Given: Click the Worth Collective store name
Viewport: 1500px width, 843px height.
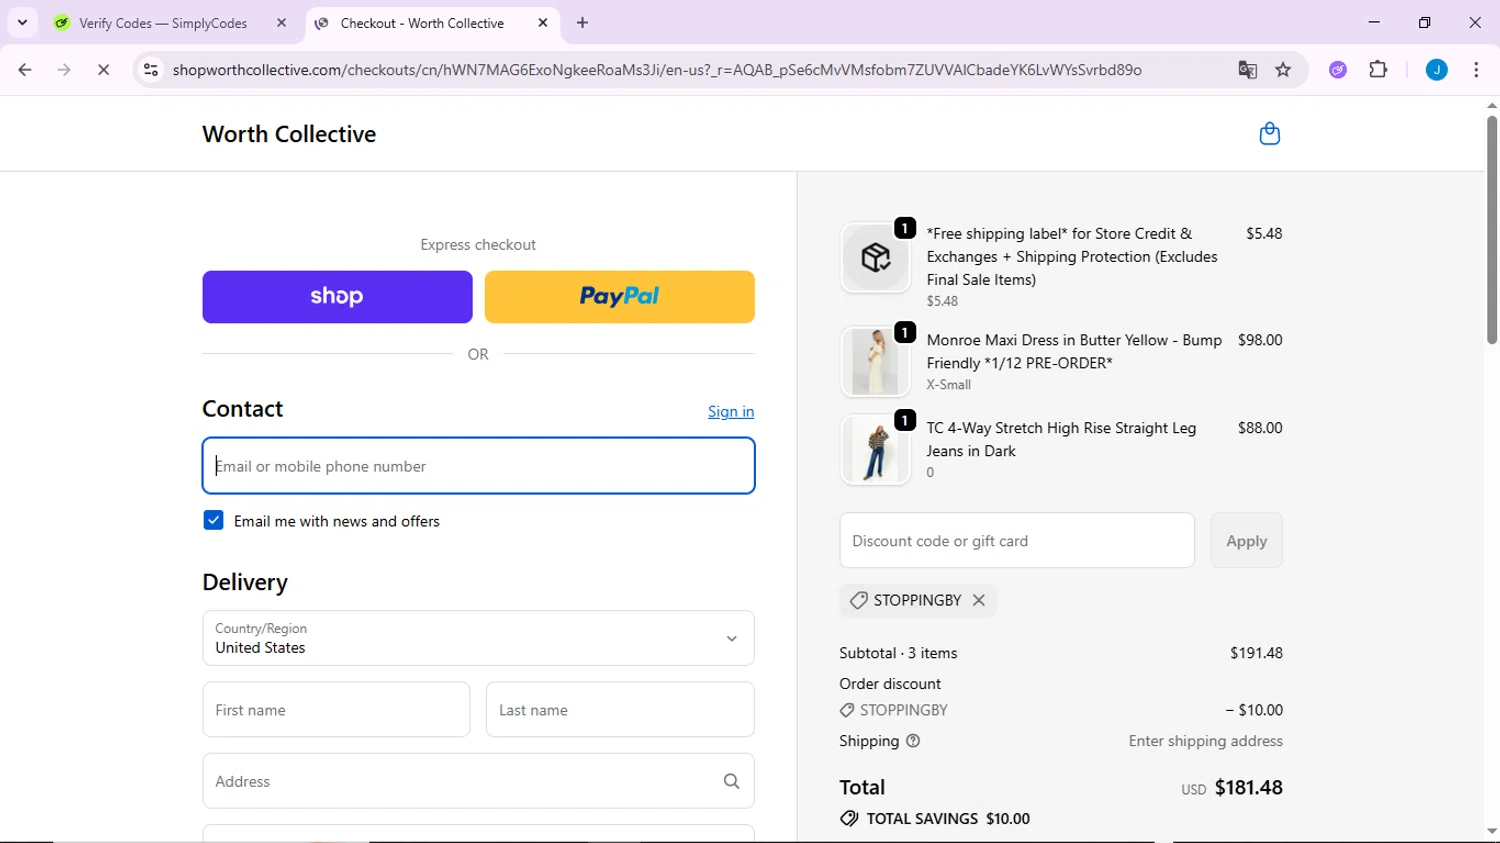Looking at the screenshot, I should 289,134.
